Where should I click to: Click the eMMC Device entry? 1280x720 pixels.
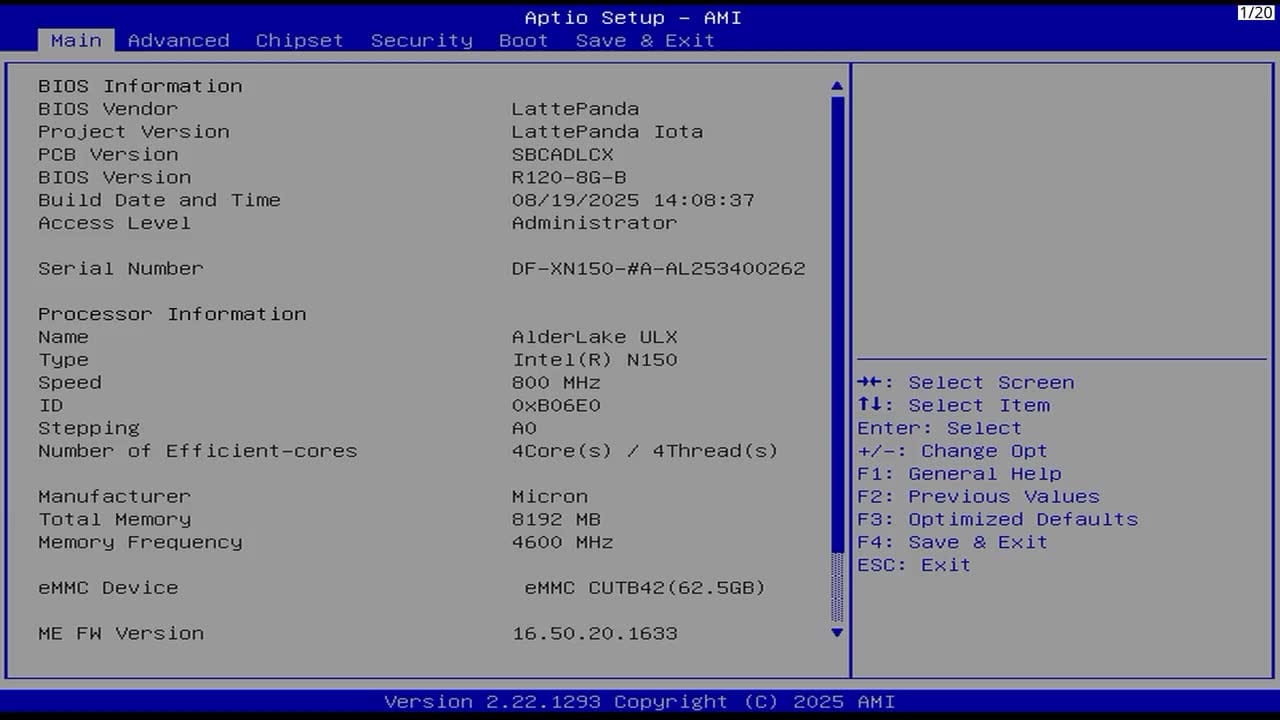coord(108,588)
